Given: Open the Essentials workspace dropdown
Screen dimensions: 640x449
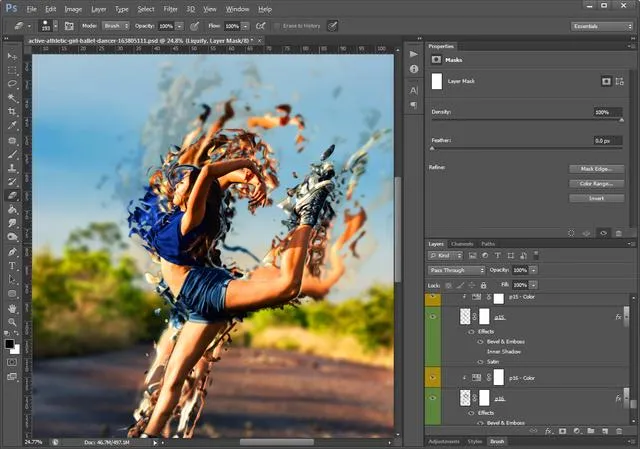Looking at the screenshot, I should click(601, 26).
